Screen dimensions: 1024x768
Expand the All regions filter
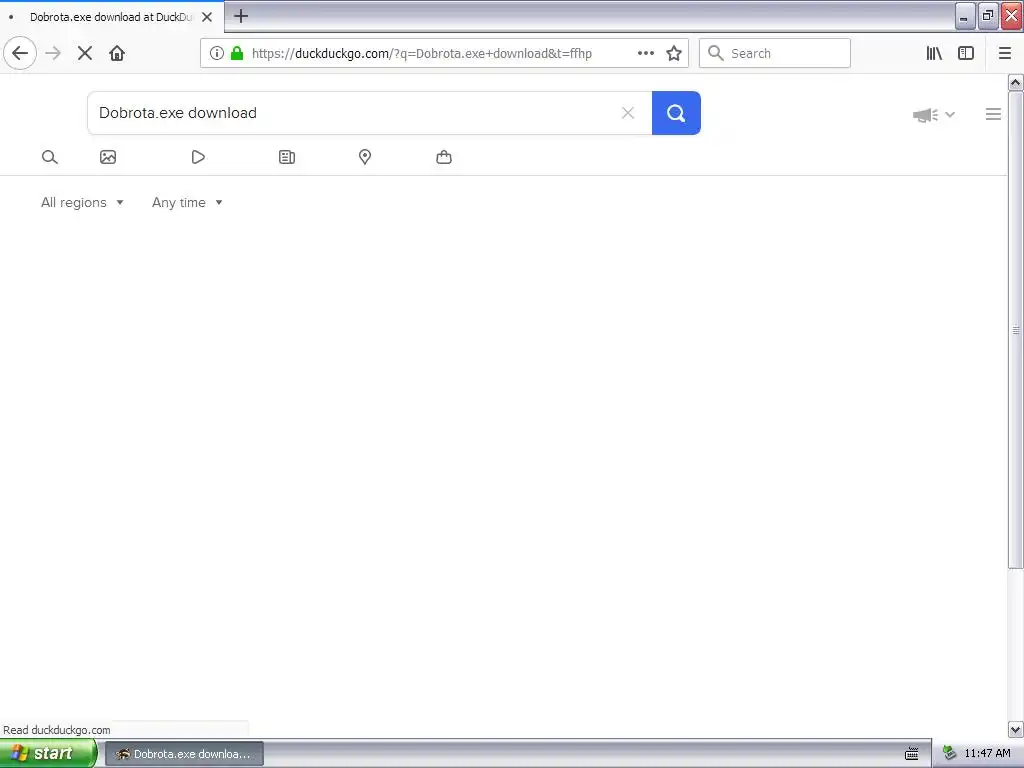coord(82,202)
